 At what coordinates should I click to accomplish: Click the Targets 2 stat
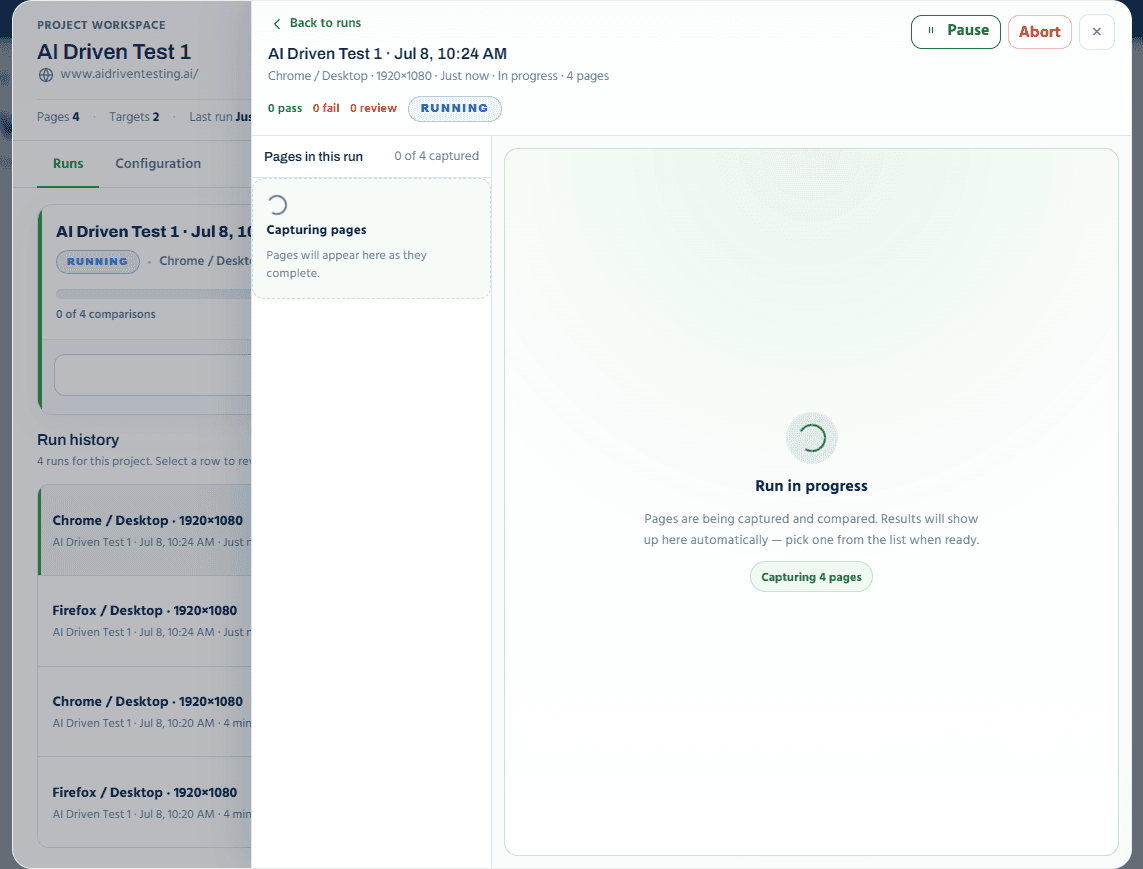pos(134,117)
